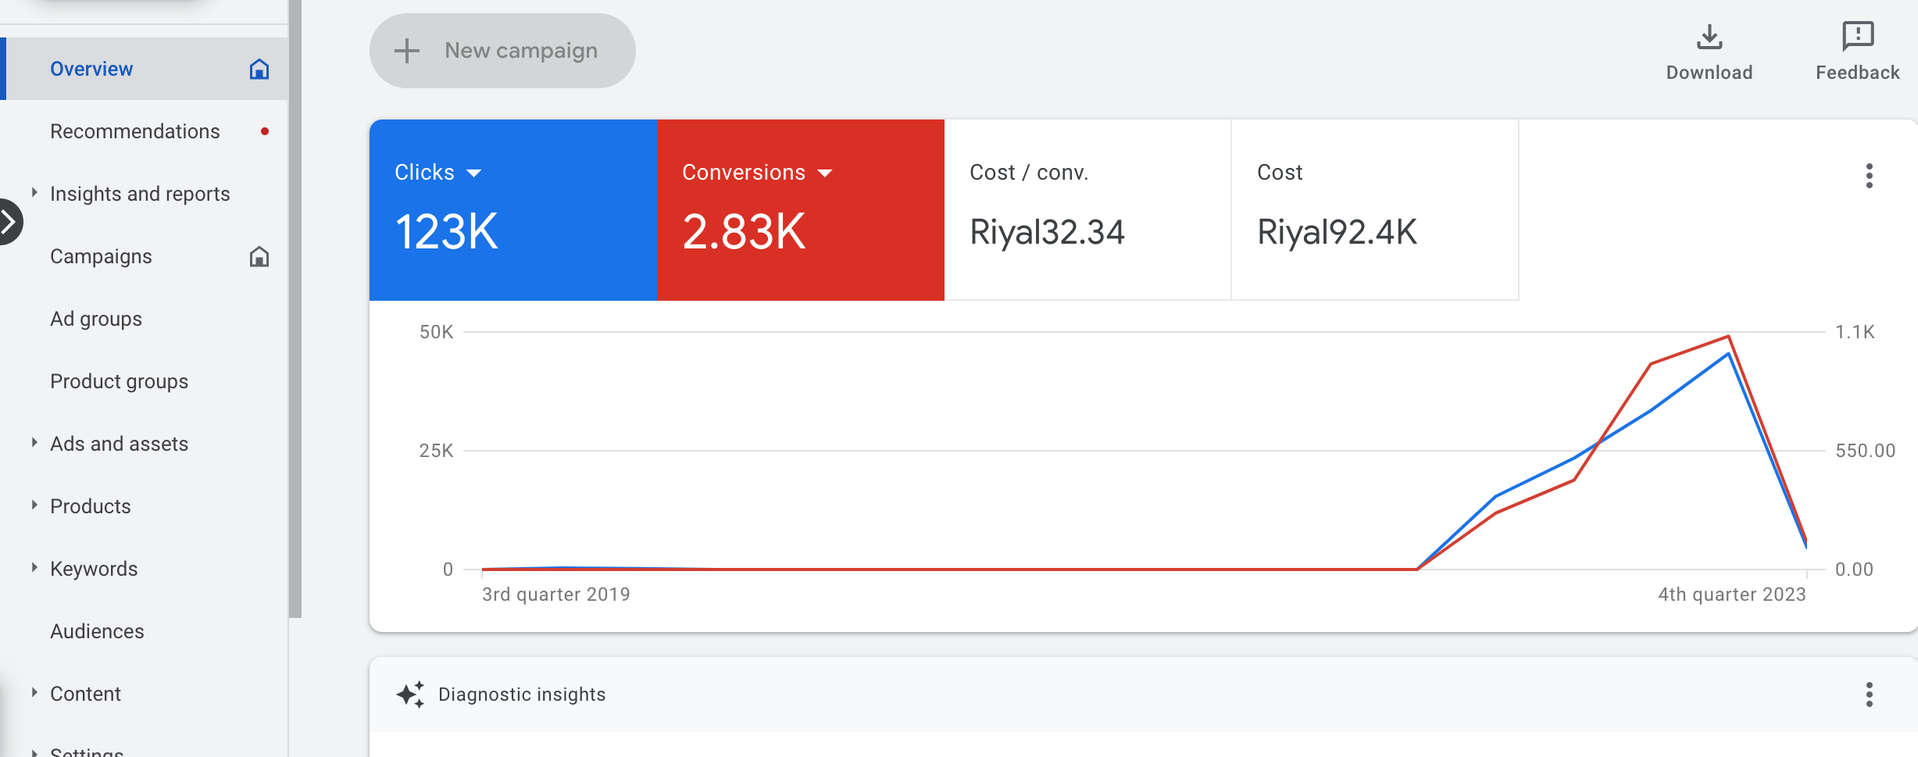
Task: Click the New campaign button
Action: click(502, 51)
